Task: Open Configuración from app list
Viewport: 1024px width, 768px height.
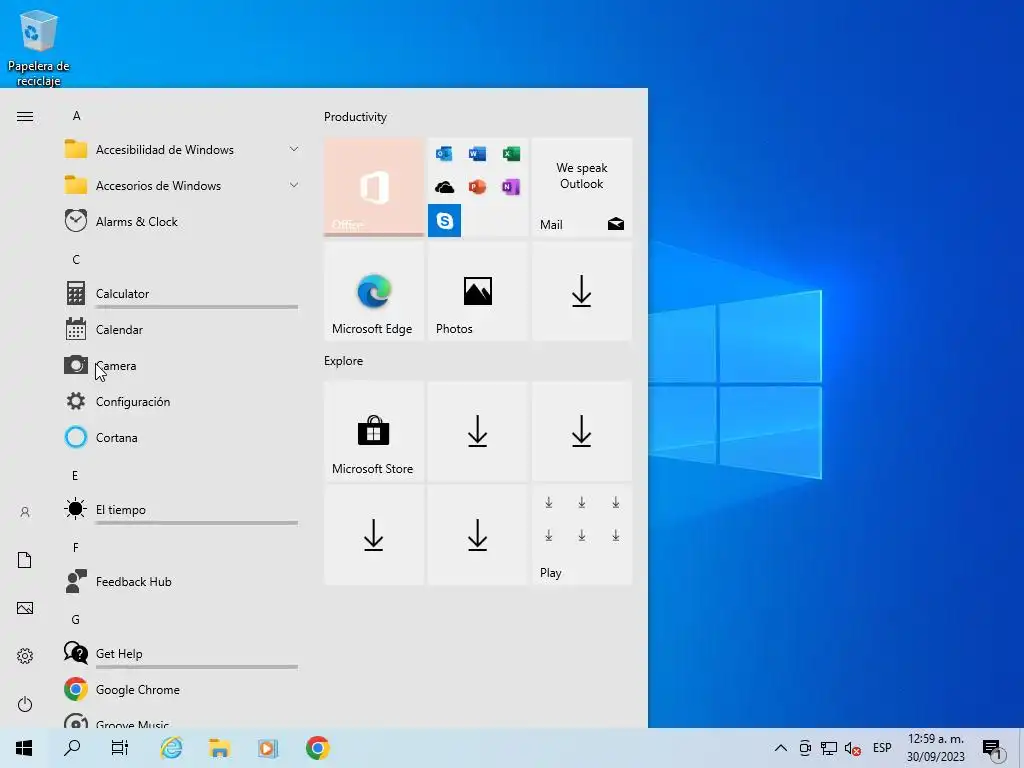Action: point(182,401)
